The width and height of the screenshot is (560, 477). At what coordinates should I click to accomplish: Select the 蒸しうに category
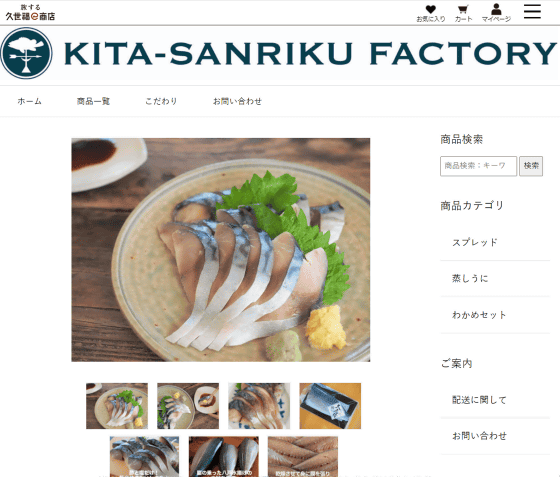pos(495,279)
